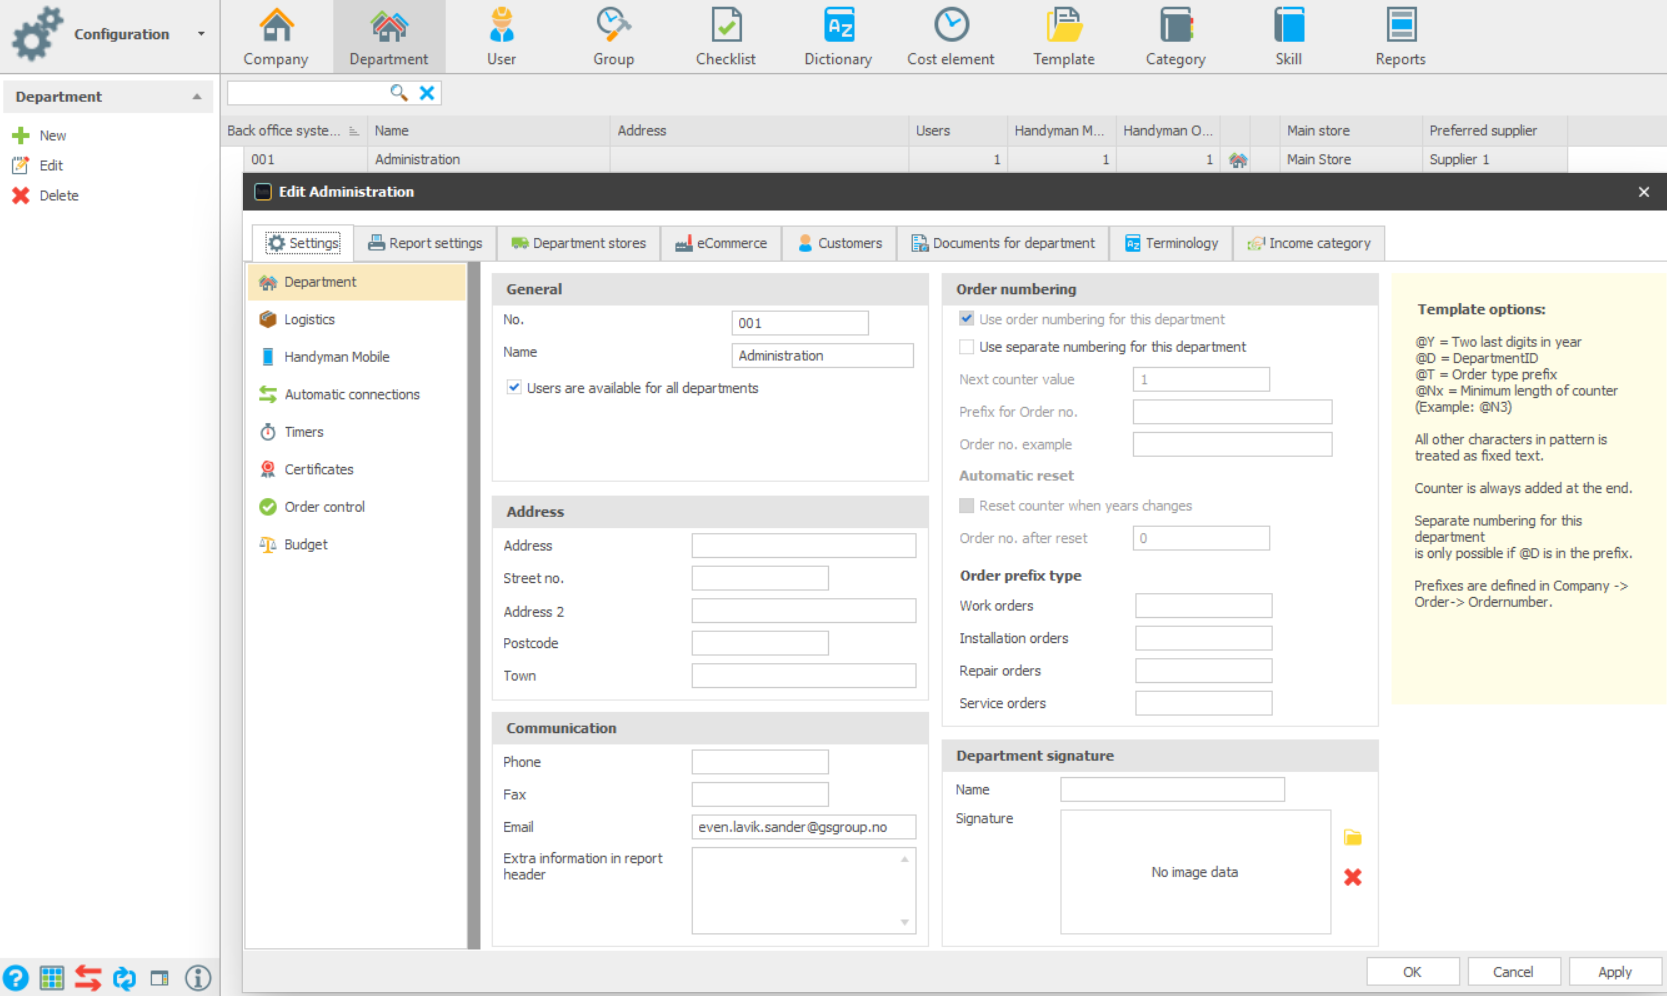Viewport: 1667px width, 996px height.
Task: Switch to the Report settings tab
Action: point(425,243)
